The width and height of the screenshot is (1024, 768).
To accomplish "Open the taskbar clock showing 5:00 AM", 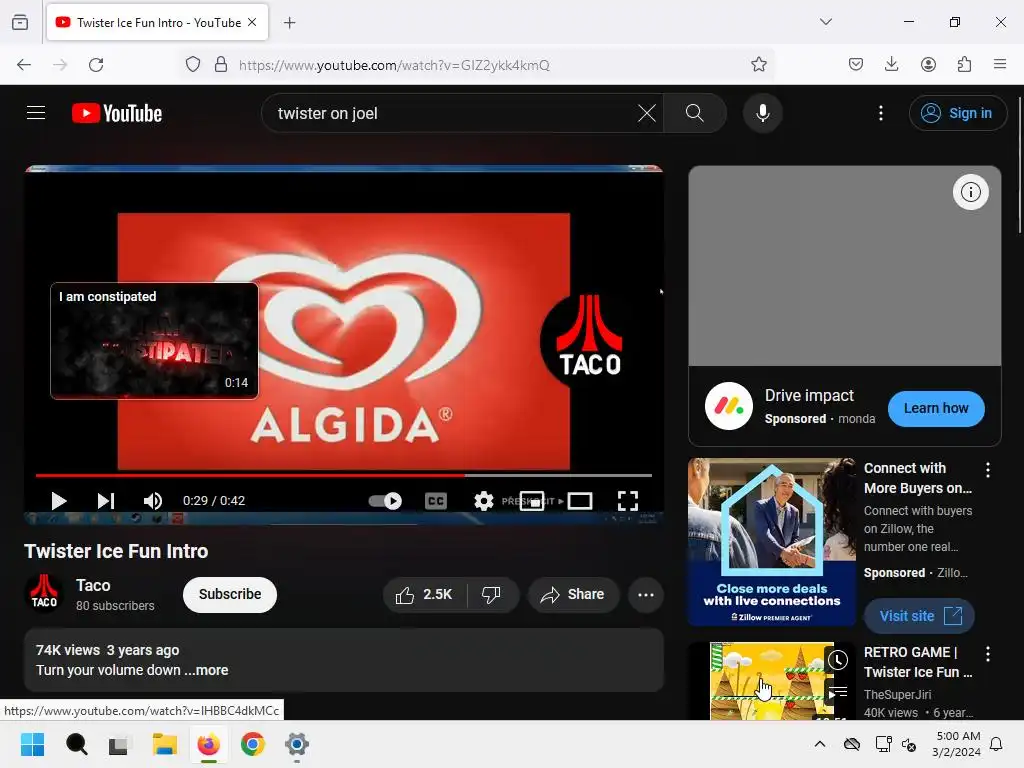I will click(956, 744).
